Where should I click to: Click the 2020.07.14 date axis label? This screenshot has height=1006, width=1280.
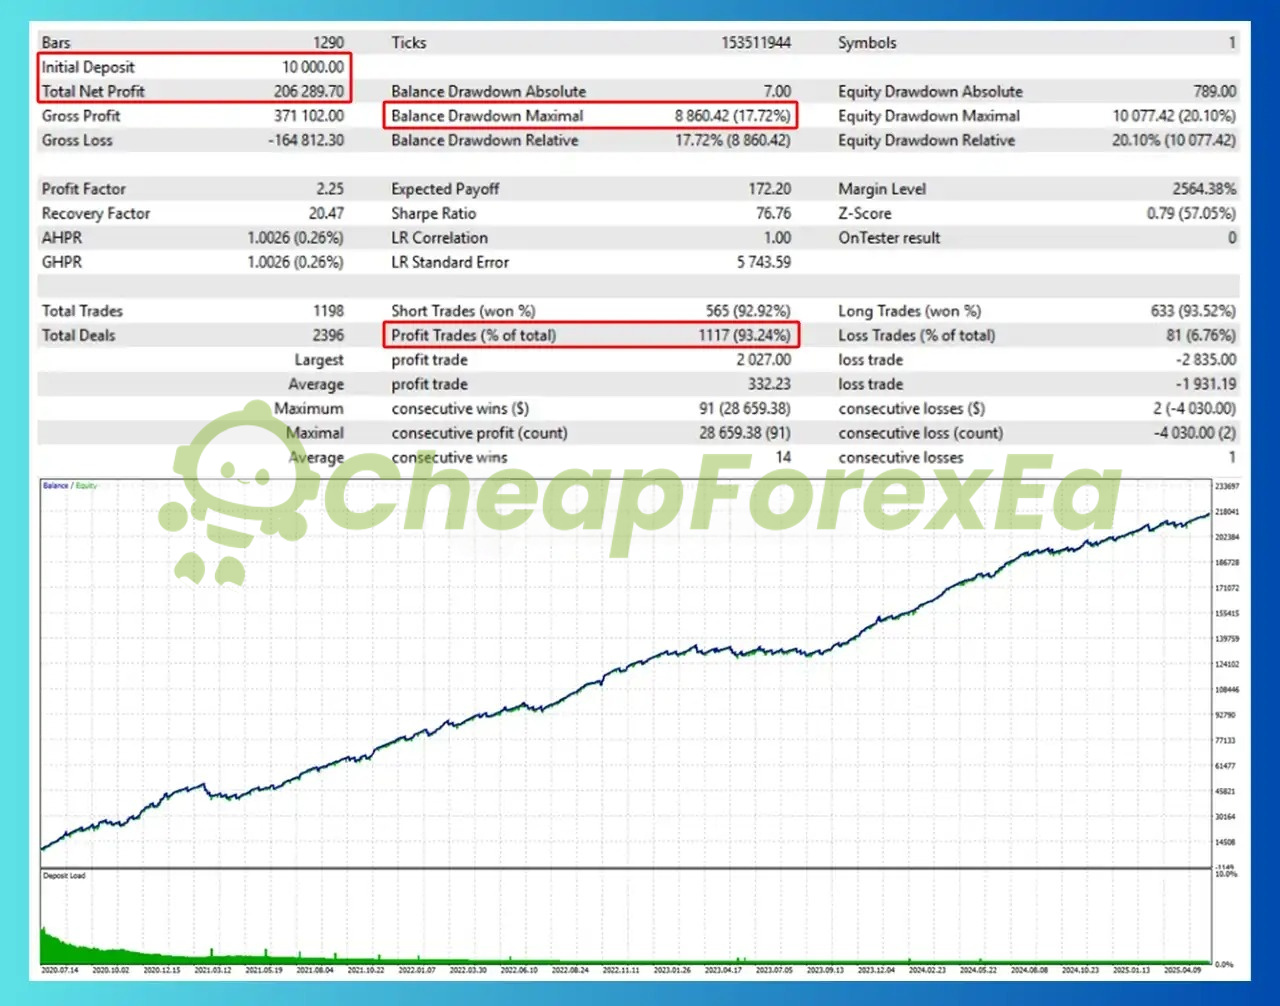point(60,970)
